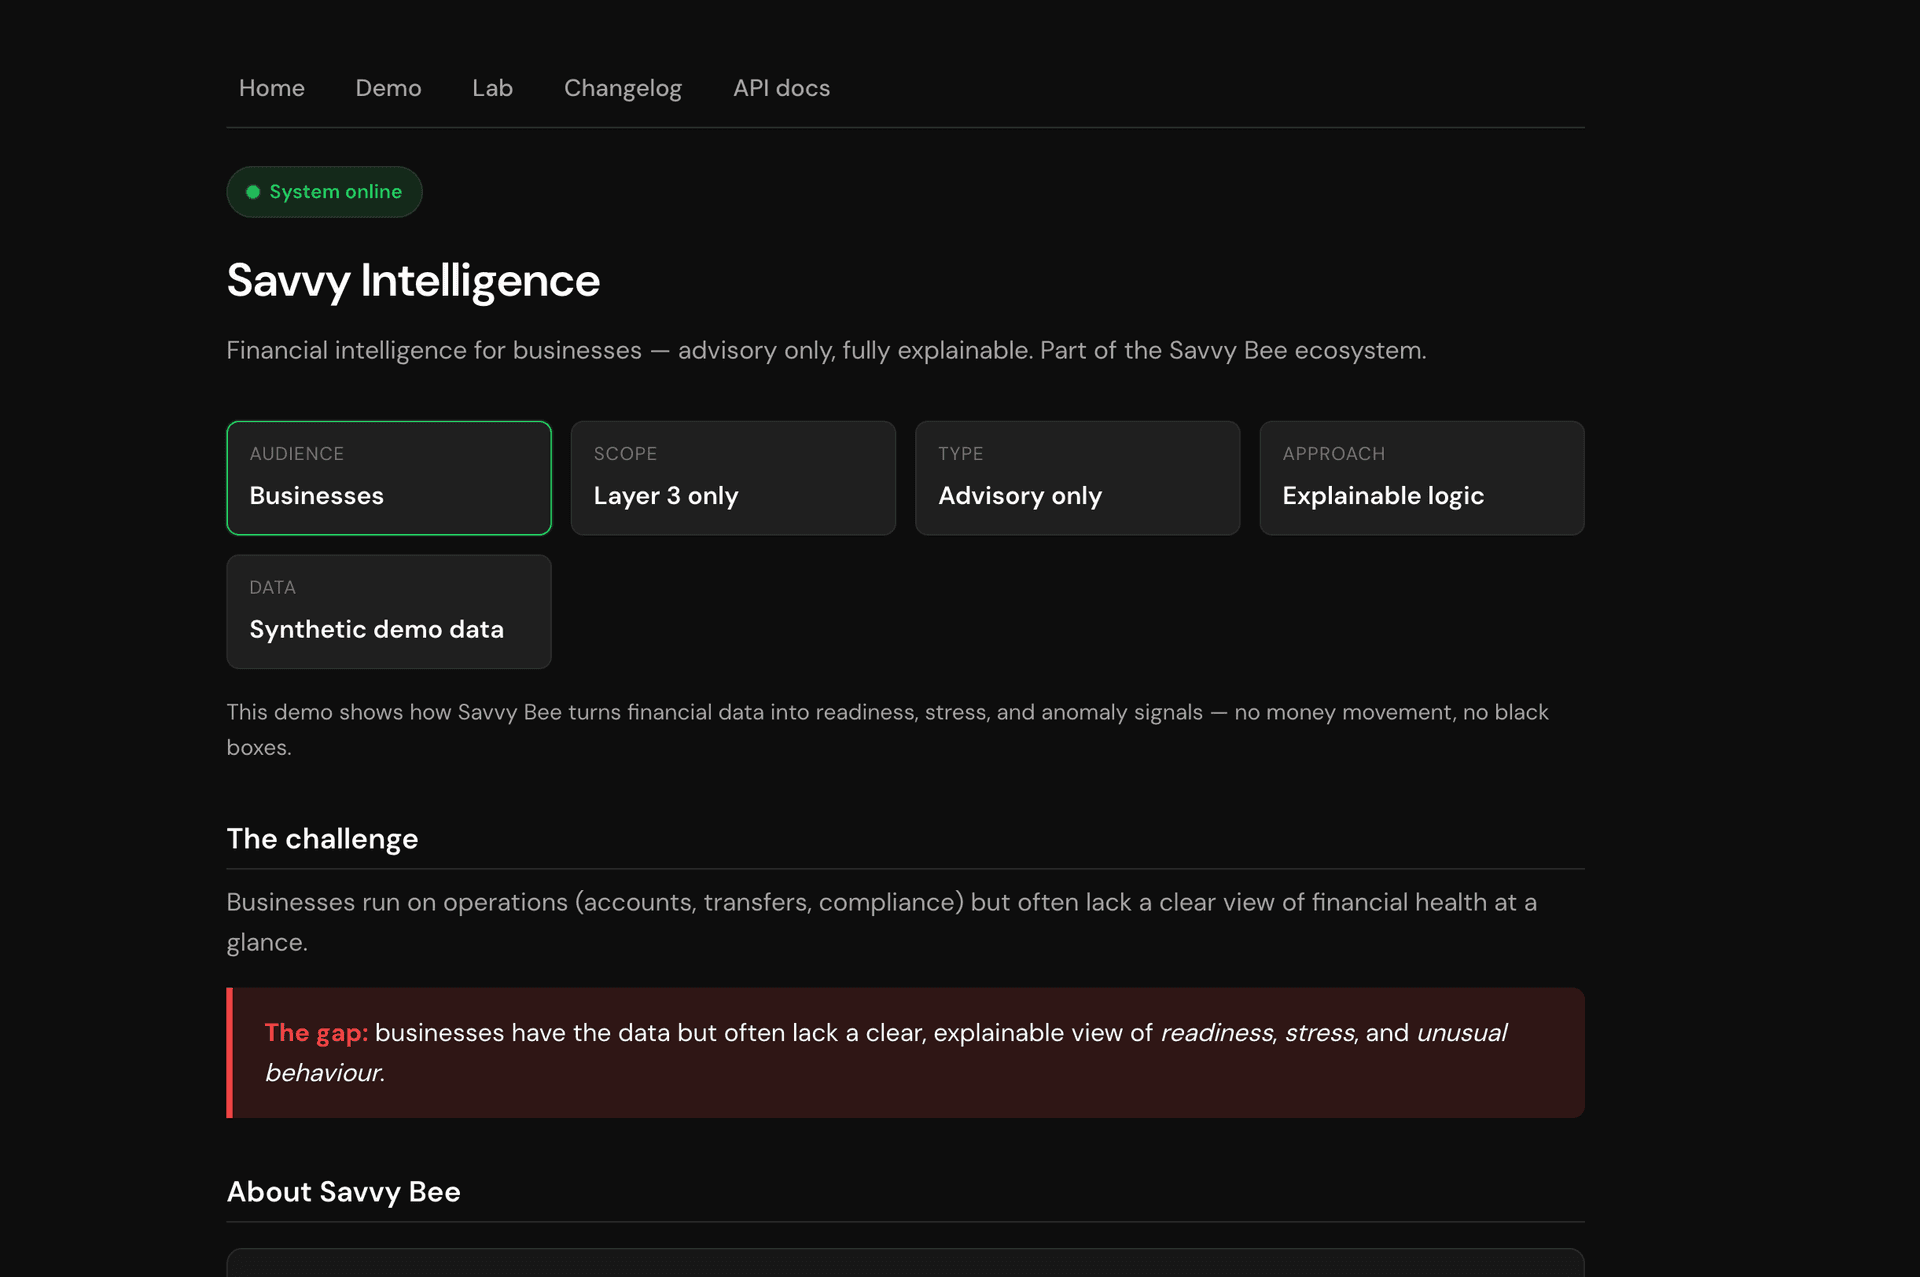Click the paragraph beginning 'This demo shows how'
Screen dimensions: 1920x1277
pyautogui.click(x=887, y=730)
